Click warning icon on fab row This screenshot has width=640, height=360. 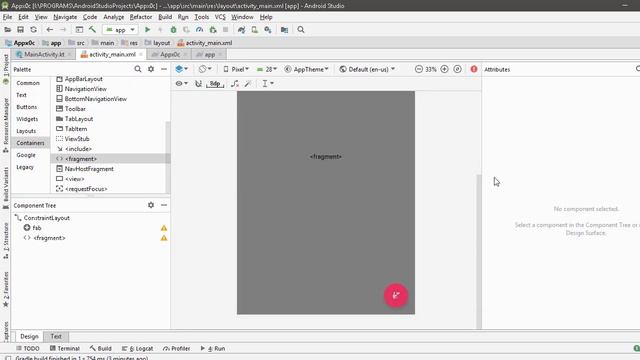pyautogui.click(x=164, y=228)
